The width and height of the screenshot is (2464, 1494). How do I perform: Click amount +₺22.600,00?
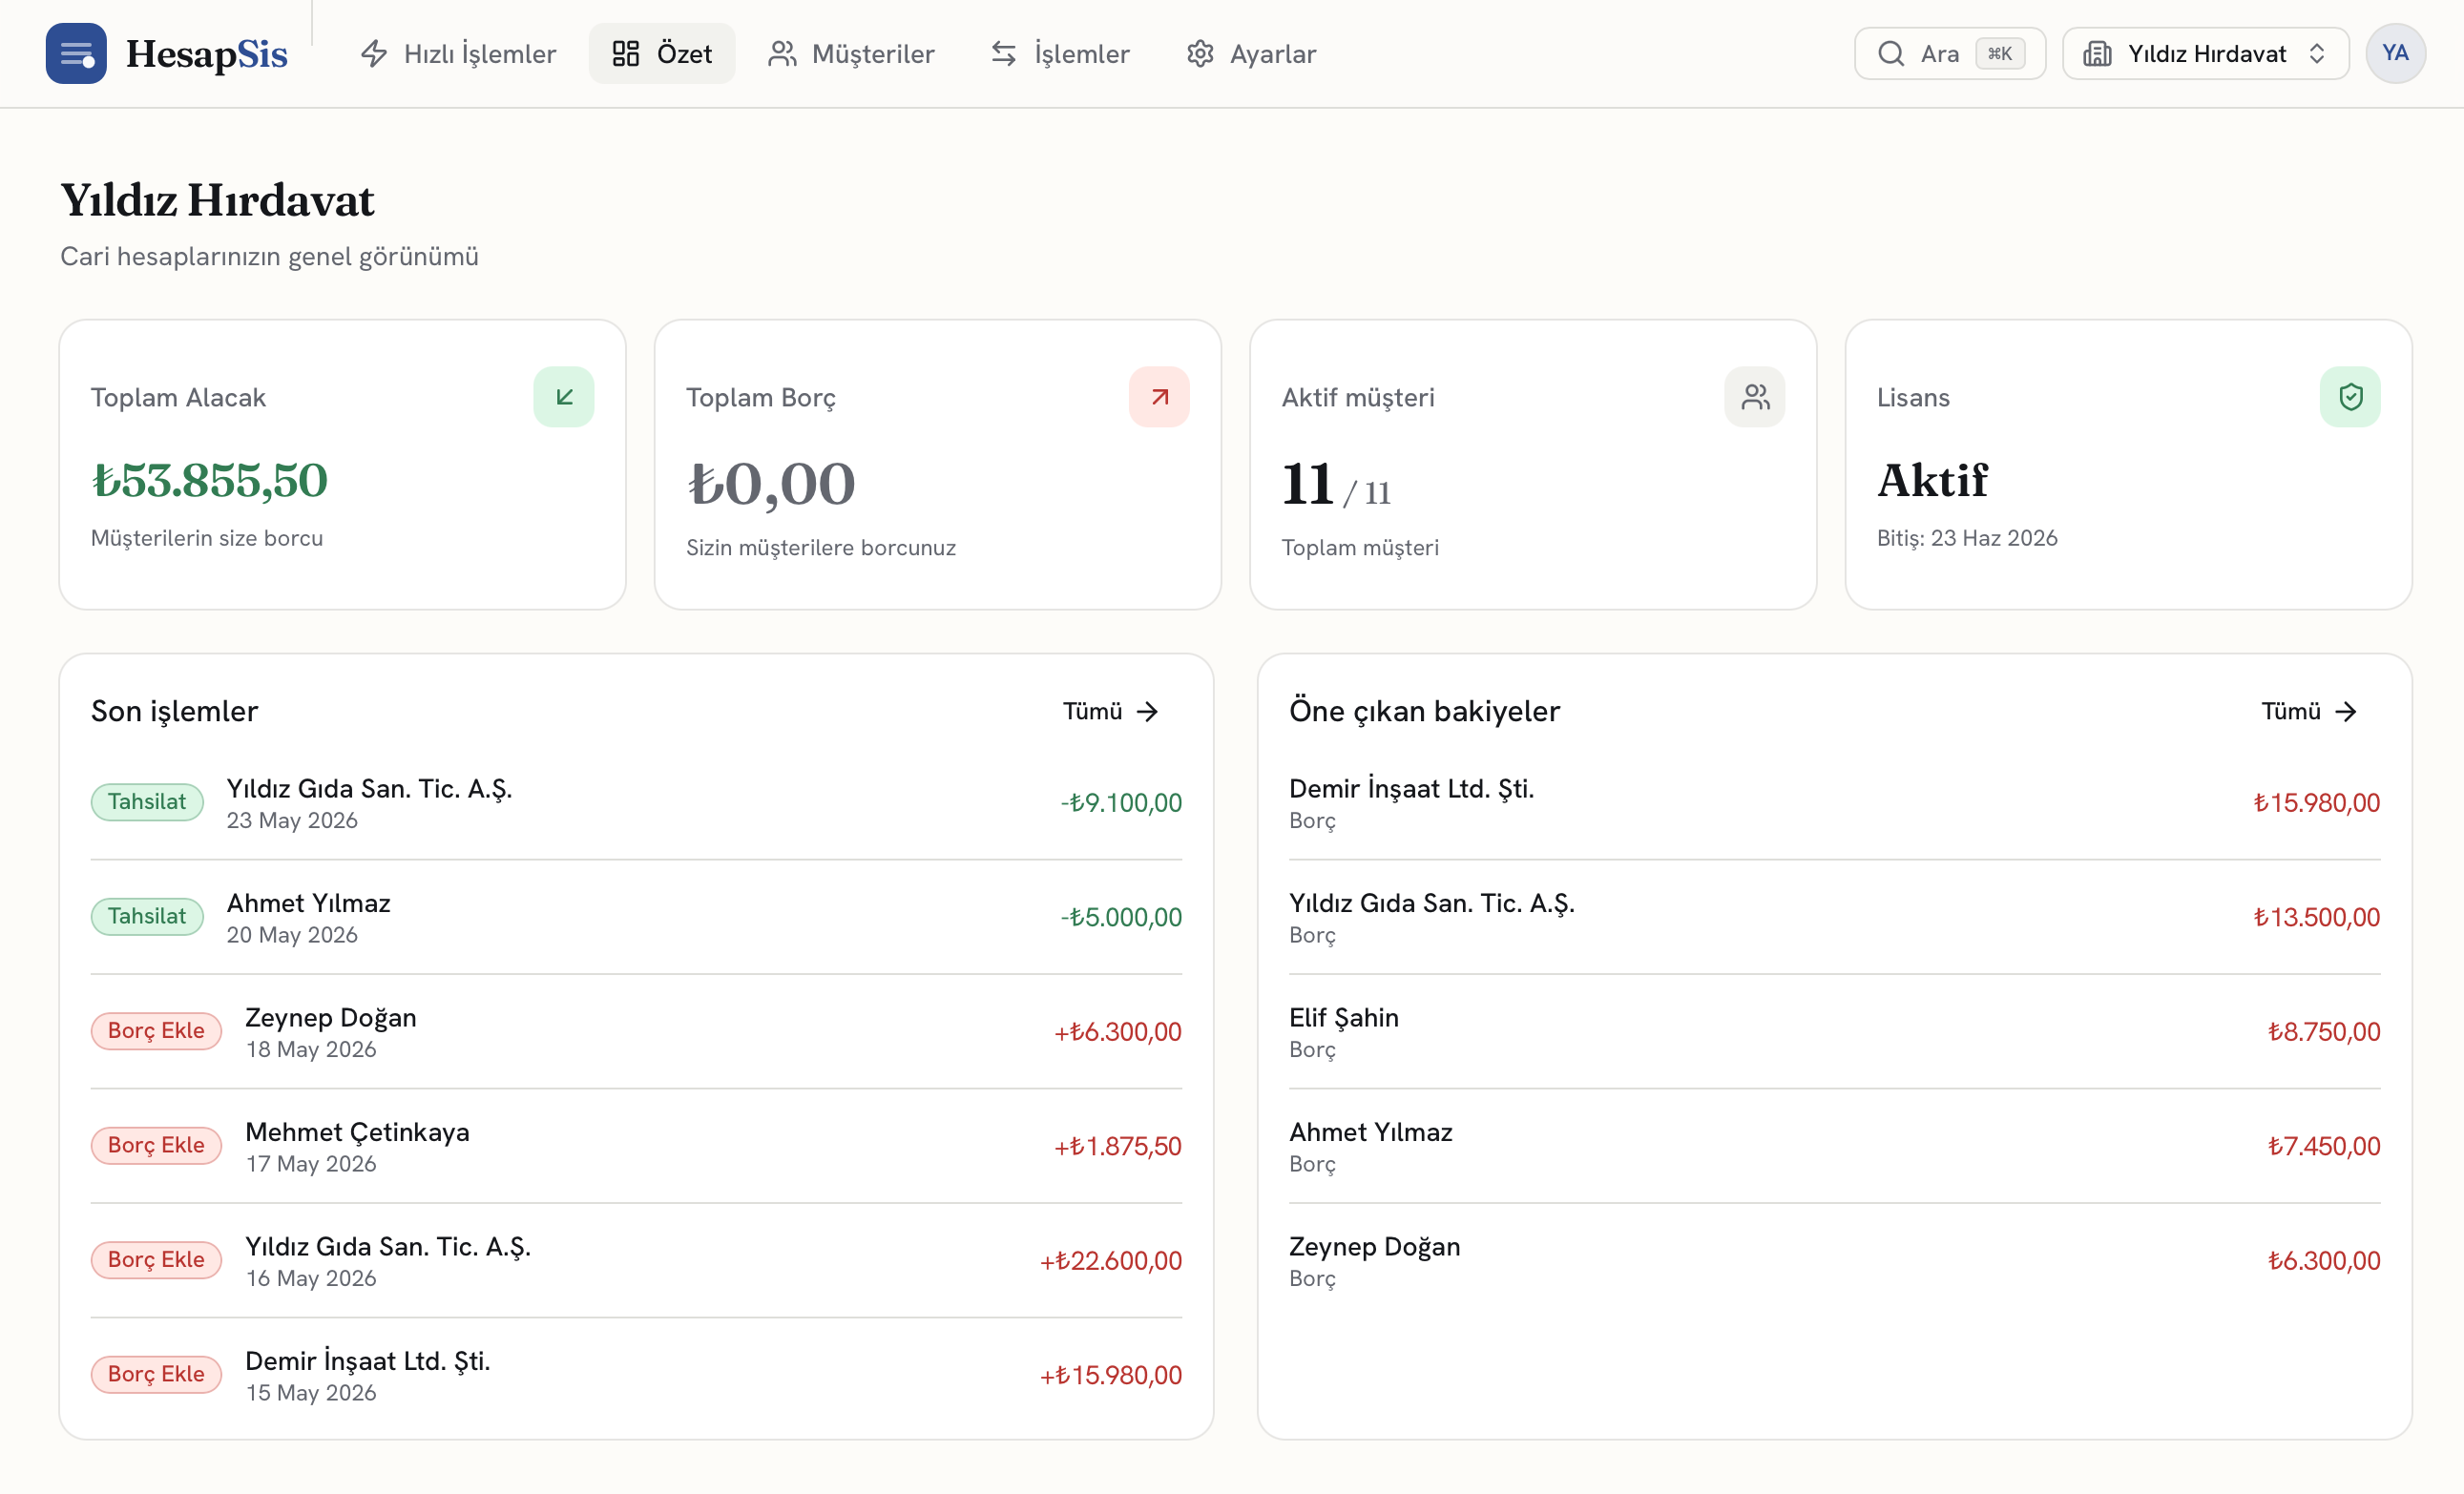click(1111, 1261)
